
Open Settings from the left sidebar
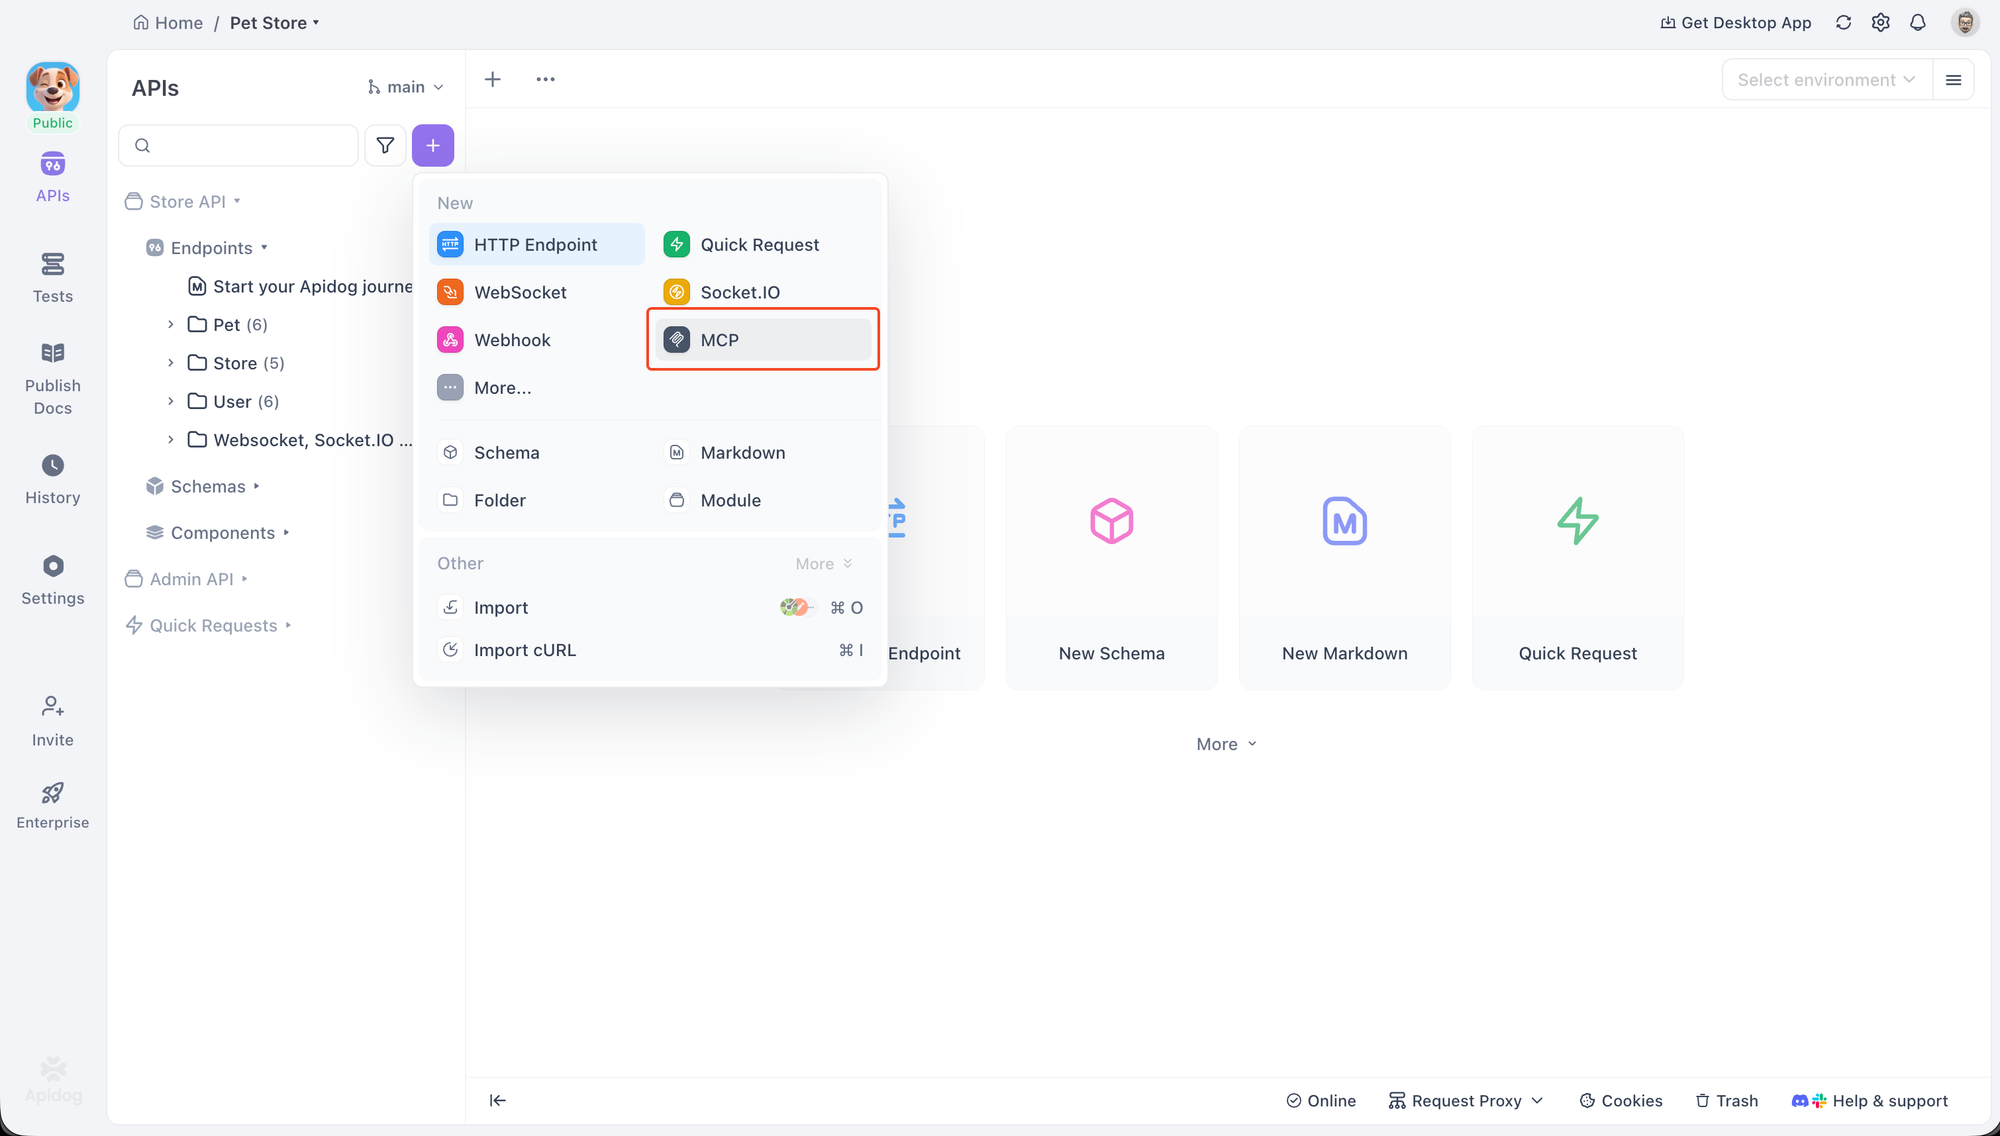point(52,578)
